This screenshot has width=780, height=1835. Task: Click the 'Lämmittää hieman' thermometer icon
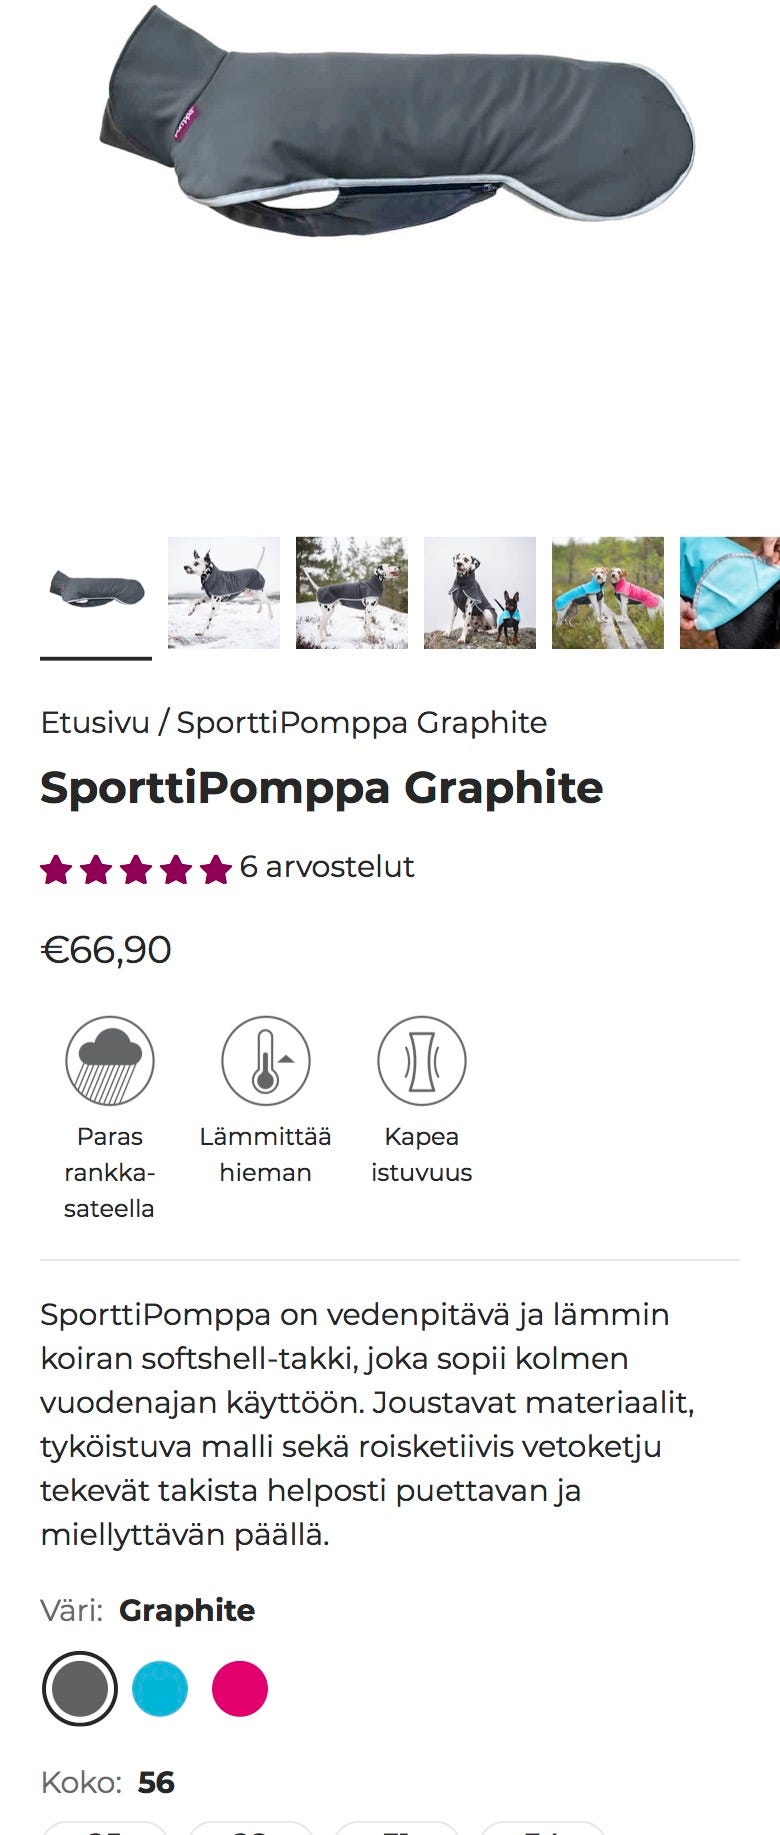265,1060
